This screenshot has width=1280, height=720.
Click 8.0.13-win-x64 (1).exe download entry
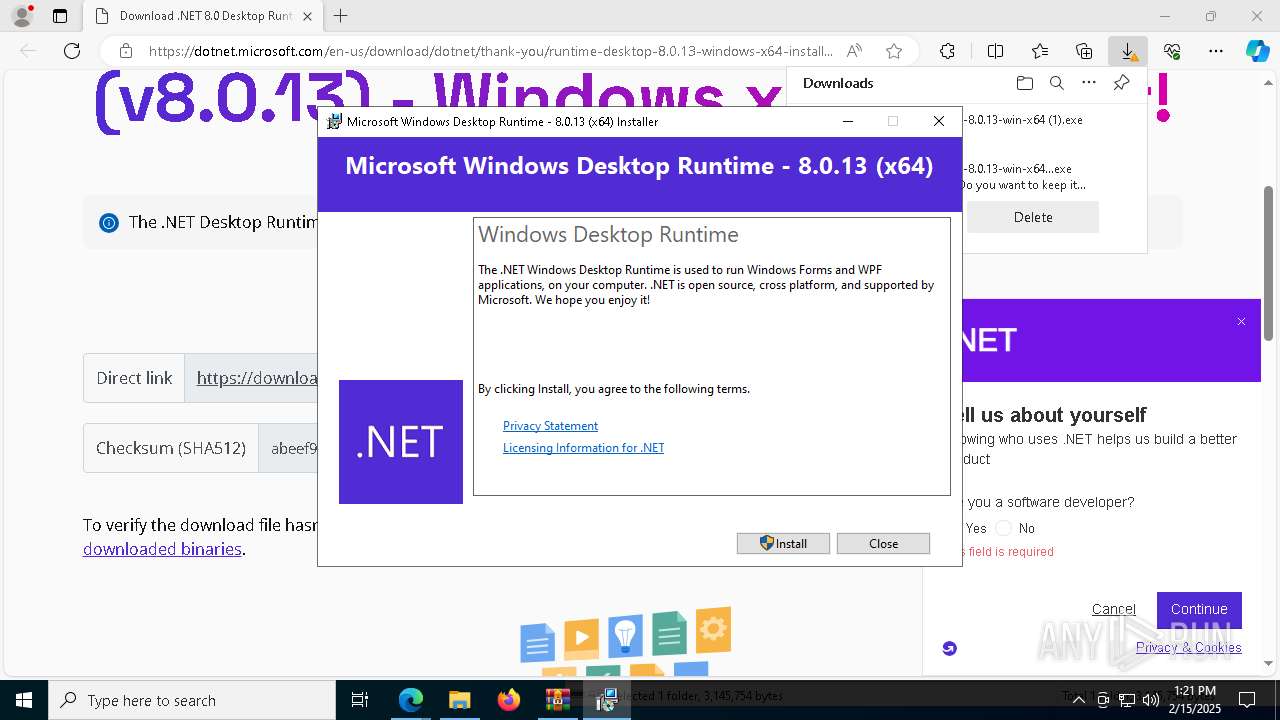pyautogui.click(x=1023, y=120)
